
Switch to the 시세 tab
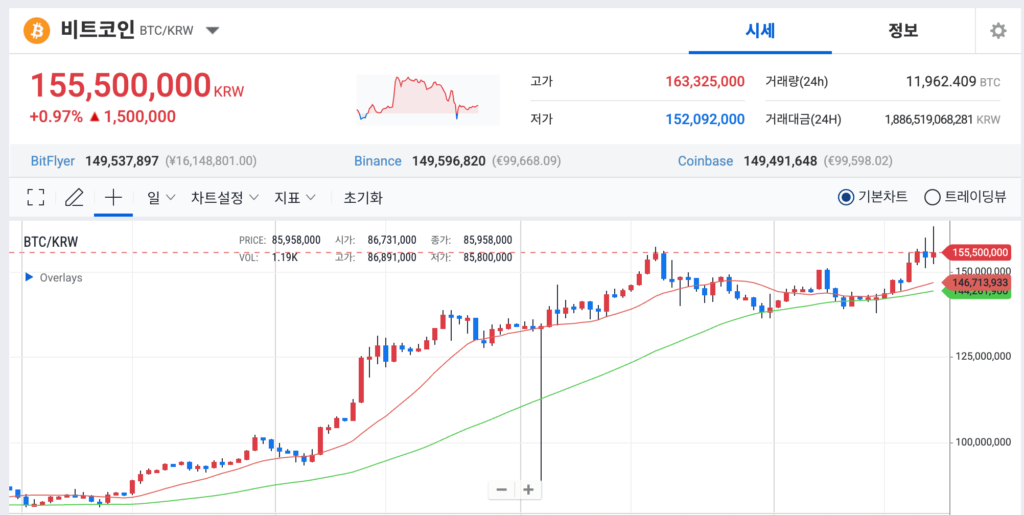click(x=760, y=31)
